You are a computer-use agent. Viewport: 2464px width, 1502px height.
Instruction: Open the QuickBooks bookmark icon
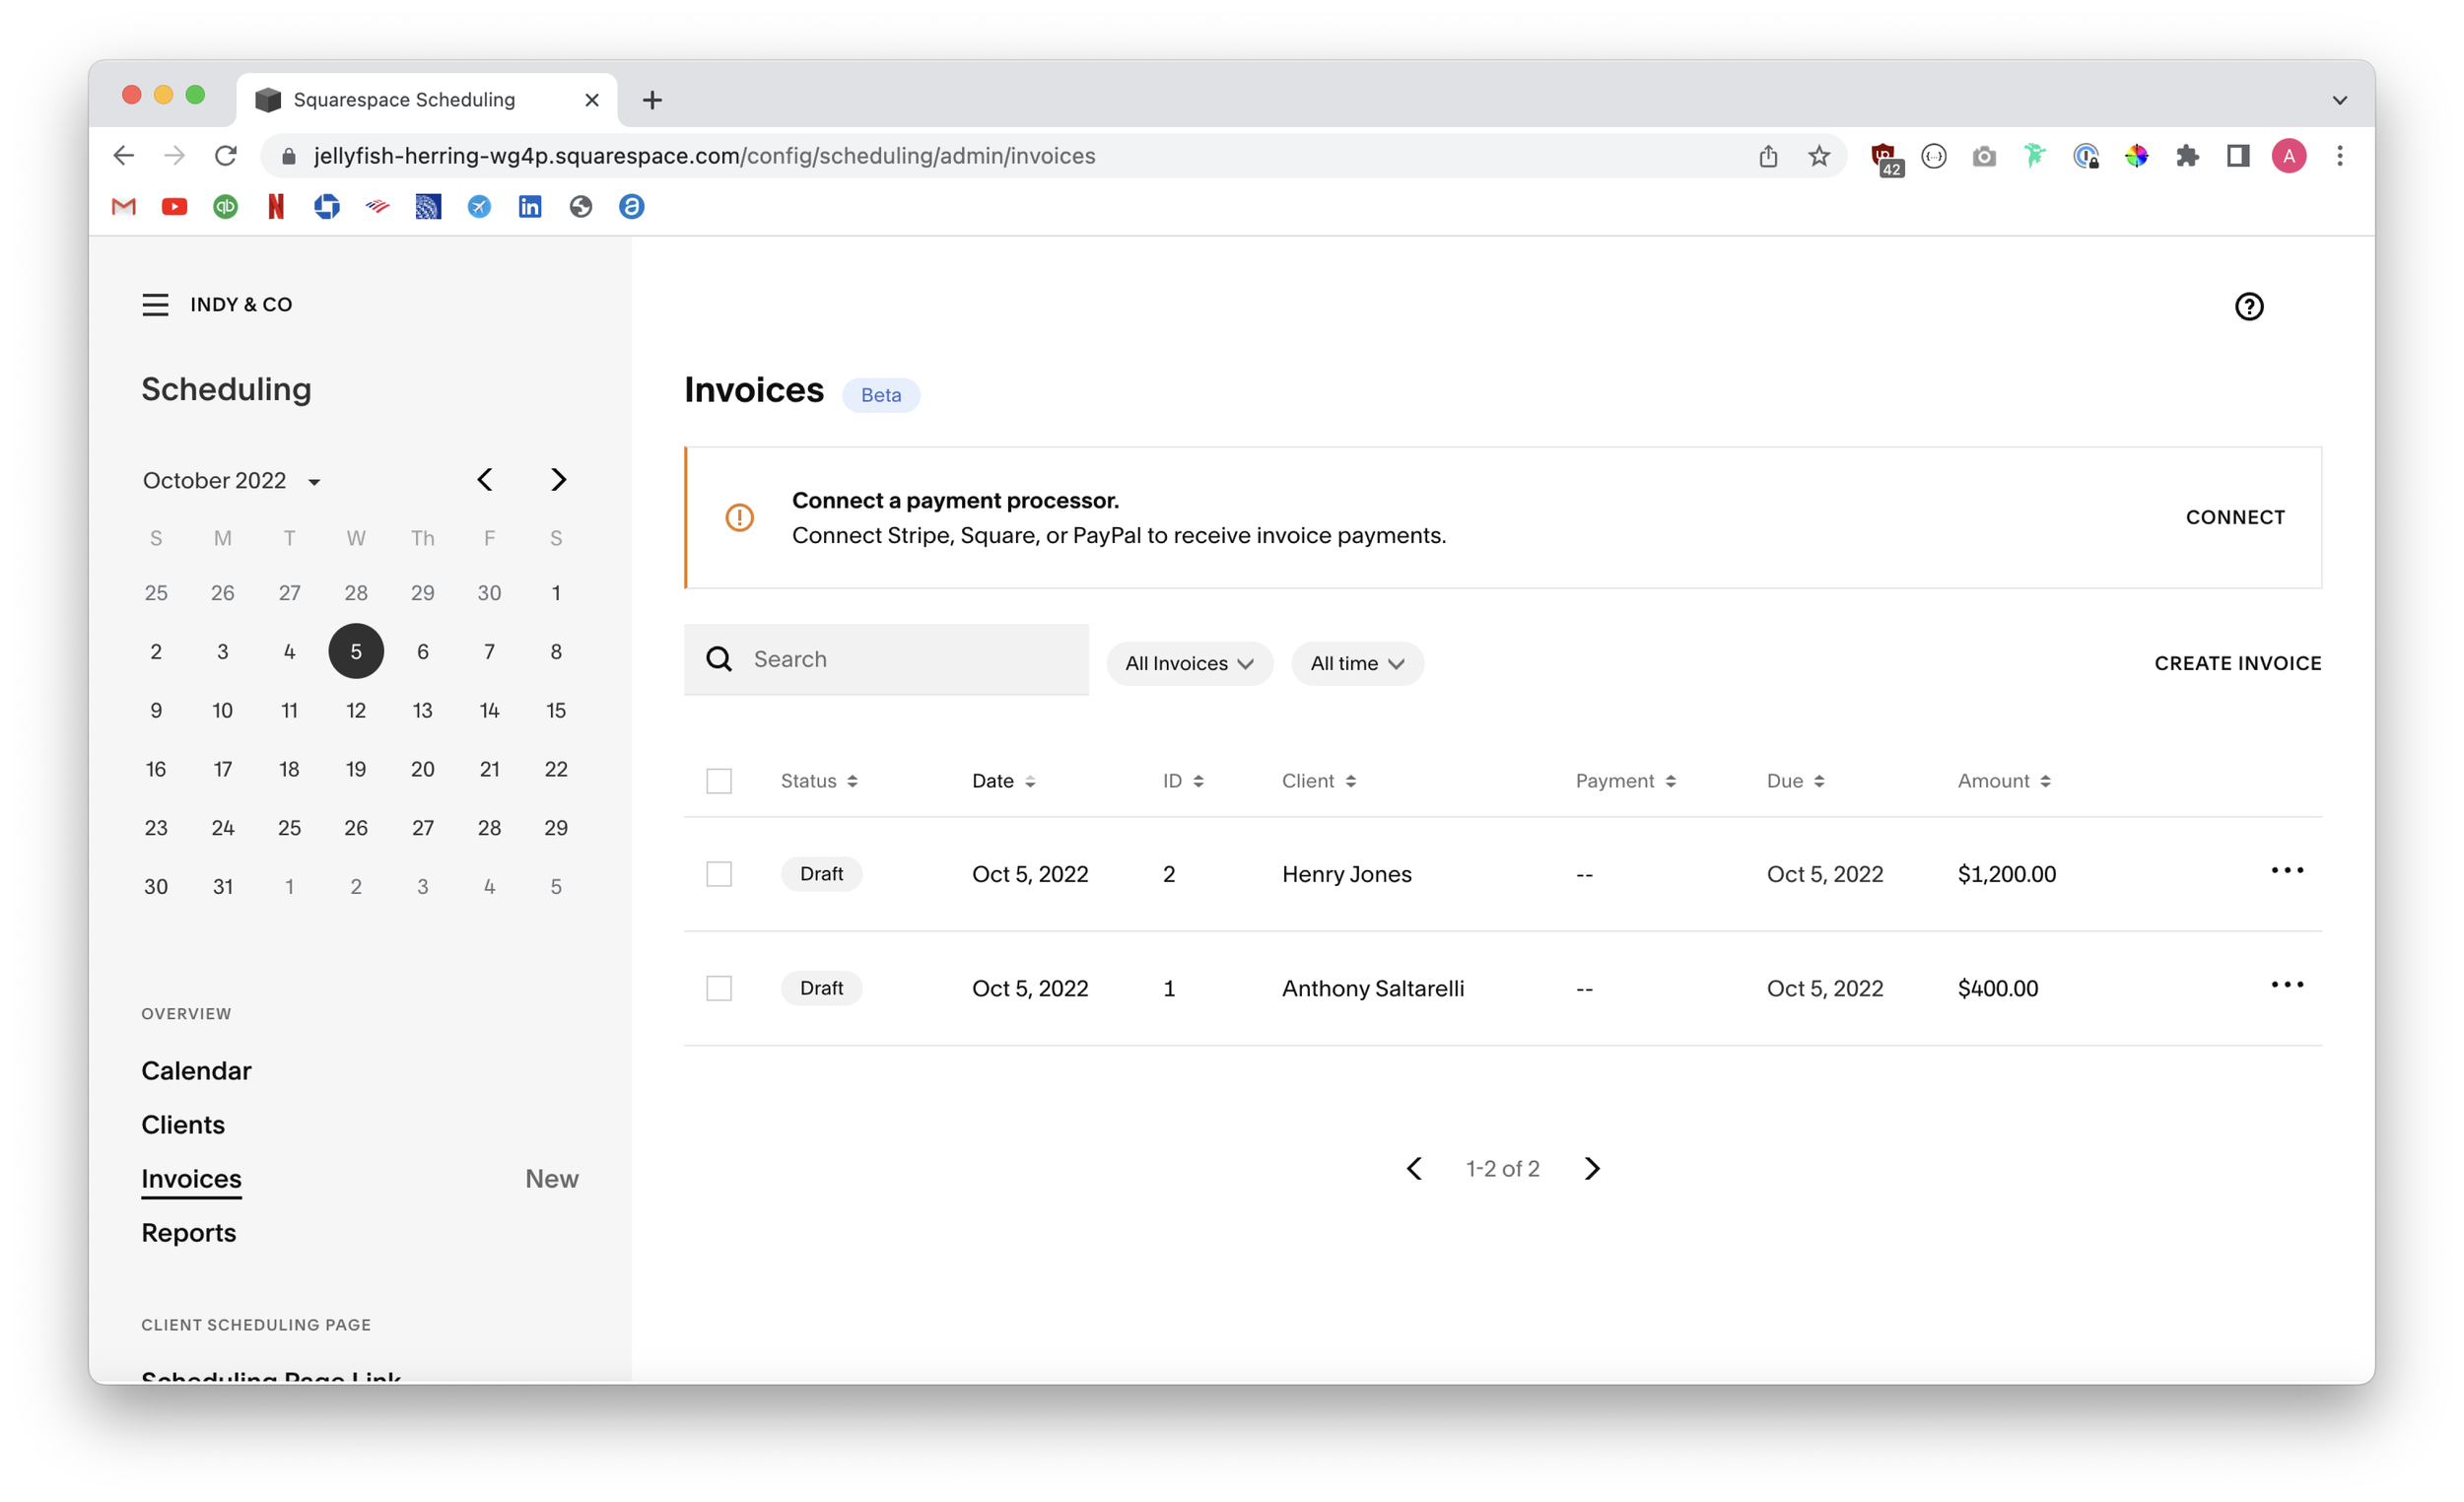[225, 207]
